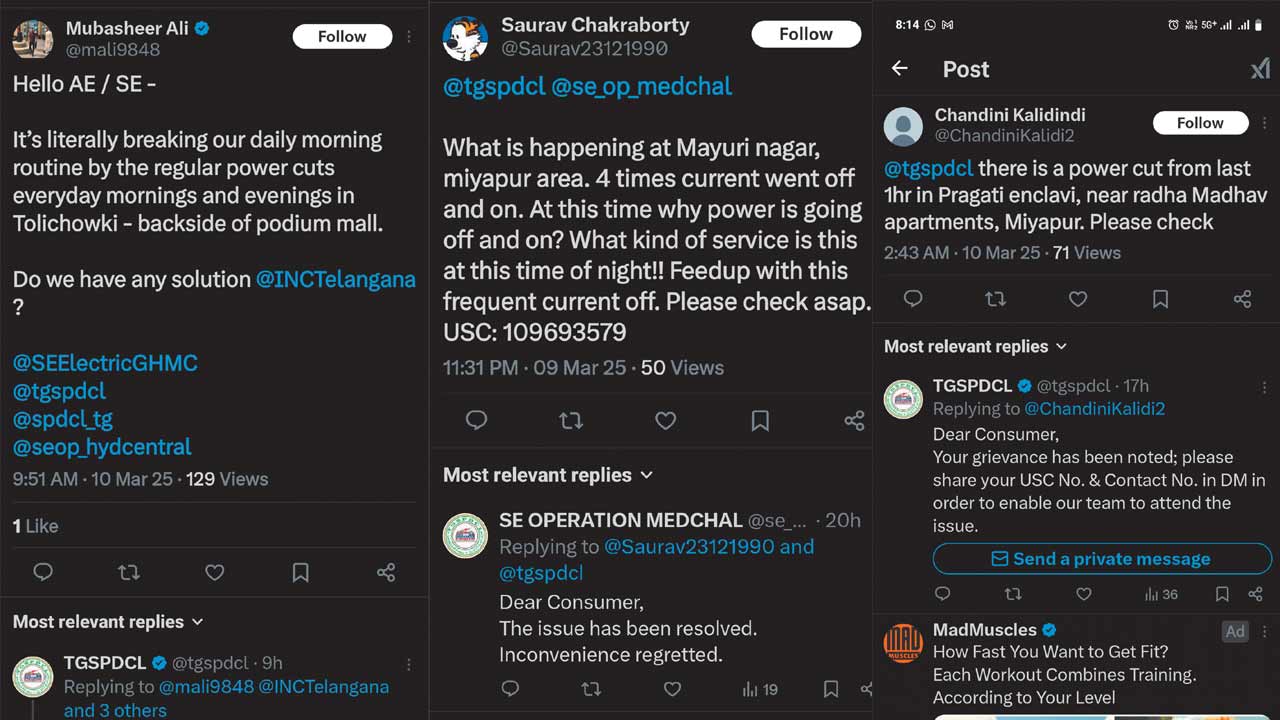Bookmark Mubasheer Ali's Tolichowki post
Viewport: 1280px width, 720px height.
point(300,572)
